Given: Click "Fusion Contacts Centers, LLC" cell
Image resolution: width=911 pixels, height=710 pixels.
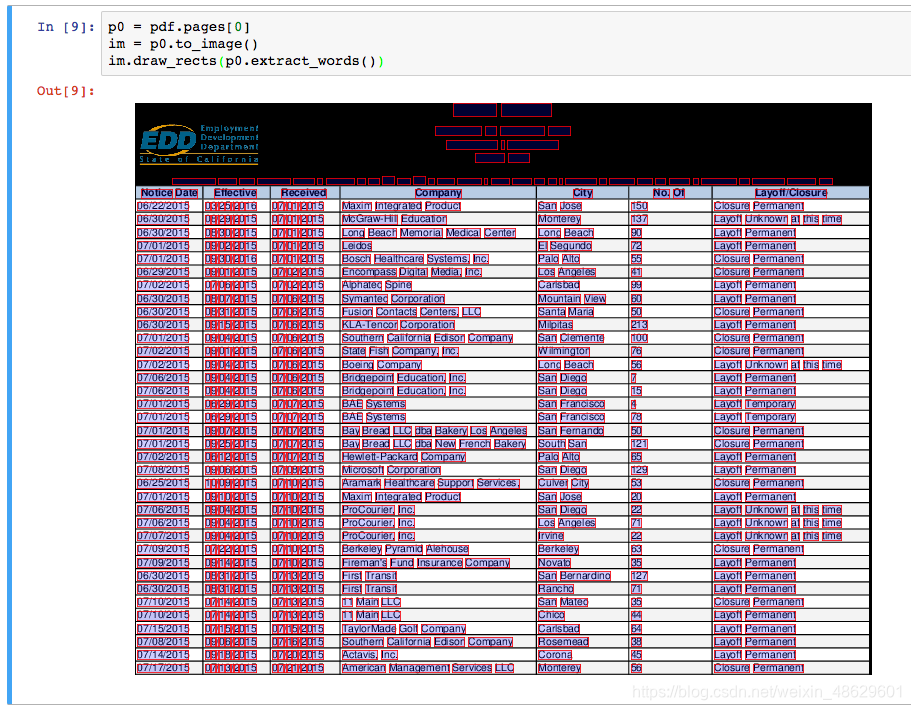Looking at the screenshot, I should pos(411,311).
